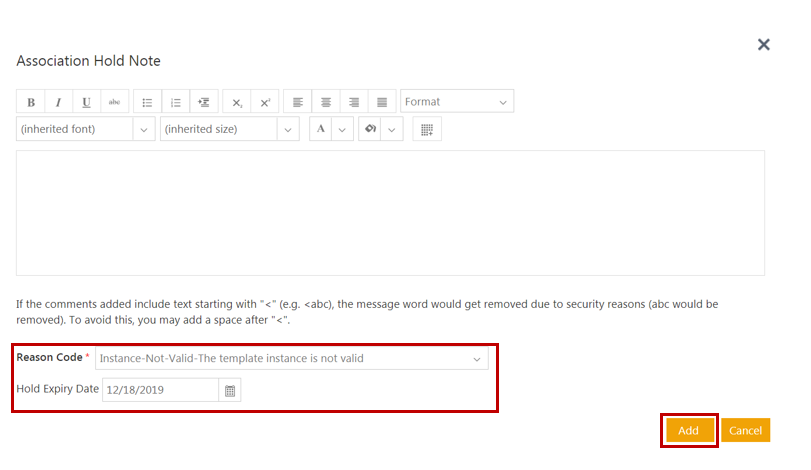Click the indent button
This screenshot has width=811, height=470.
[204, 102]
